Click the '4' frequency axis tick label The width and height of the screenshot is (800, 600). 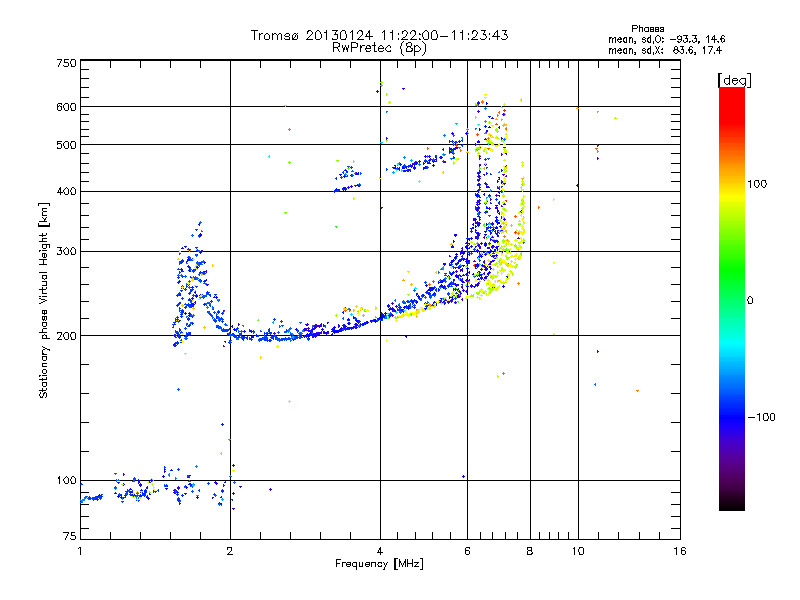(x=380, y=551)
